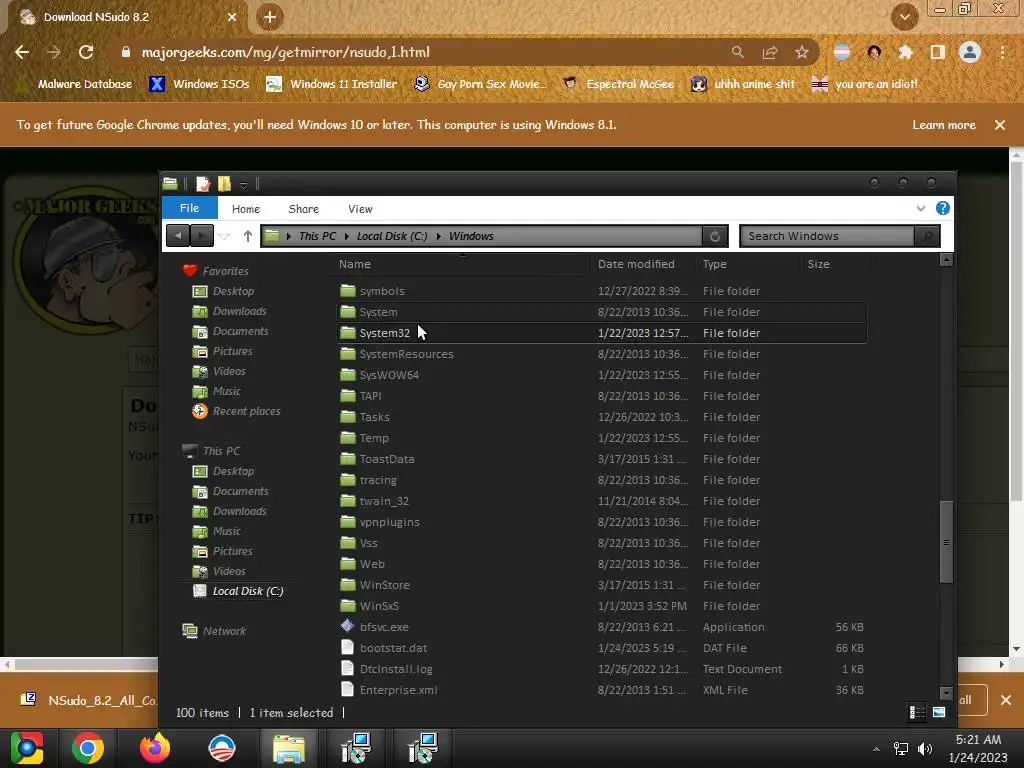Switch to large thumbnails view icon

point(939,712)
